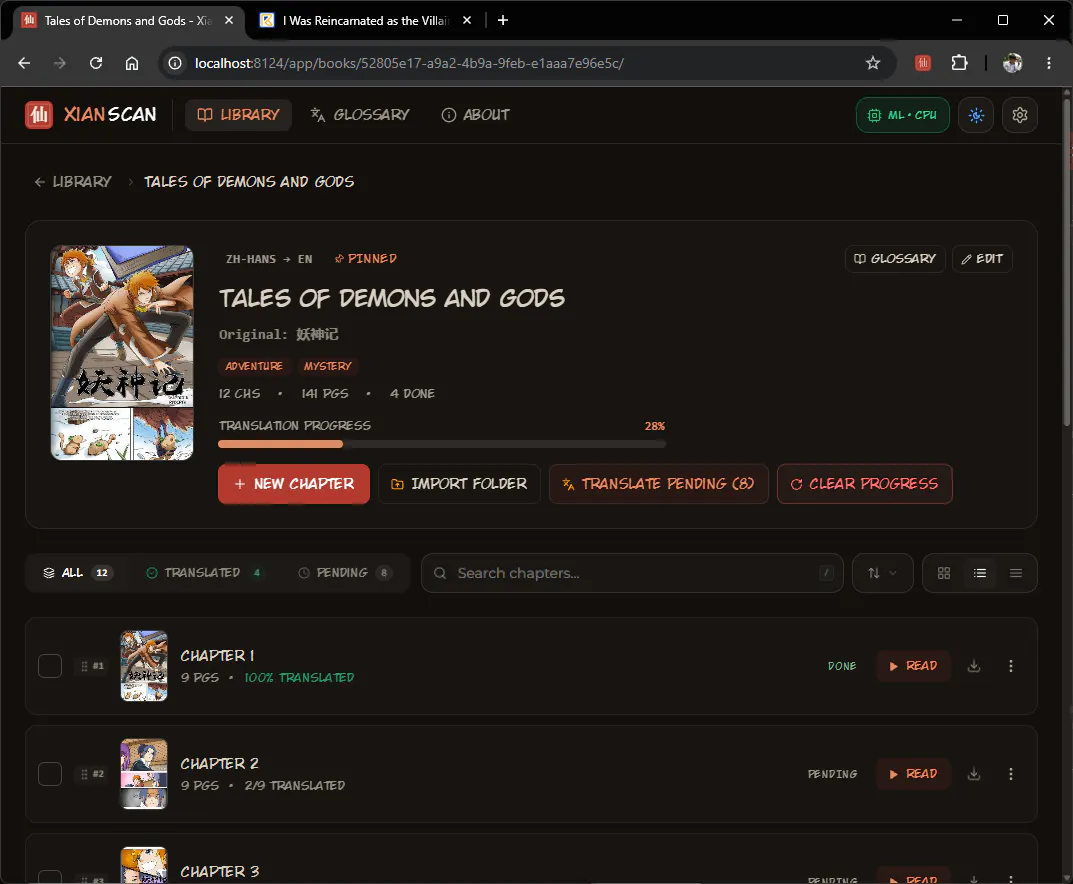Open the browser extensions puzzle icon
Viewport: 1073px width, 884px height.
coord(959,63)
